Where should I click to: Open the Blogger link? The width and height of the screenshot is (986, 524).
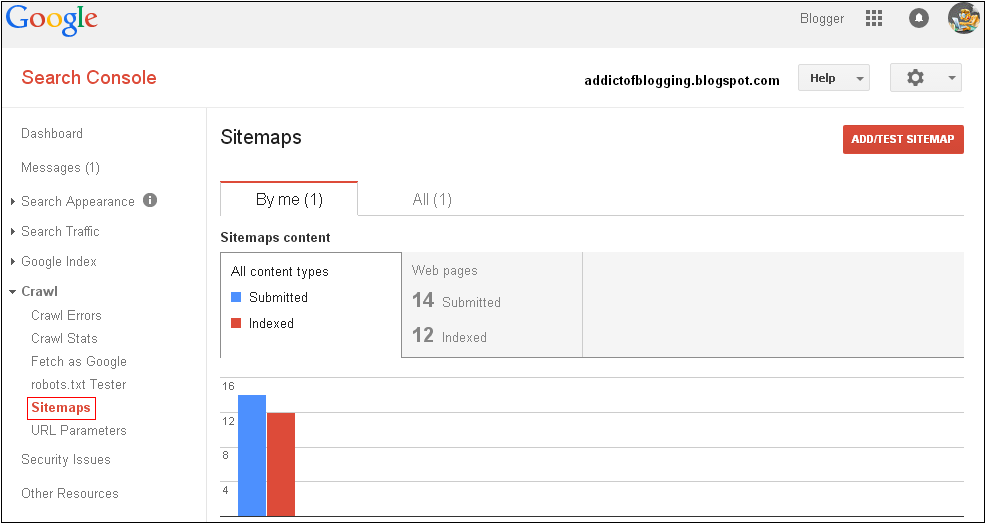[x=822, y=19]
